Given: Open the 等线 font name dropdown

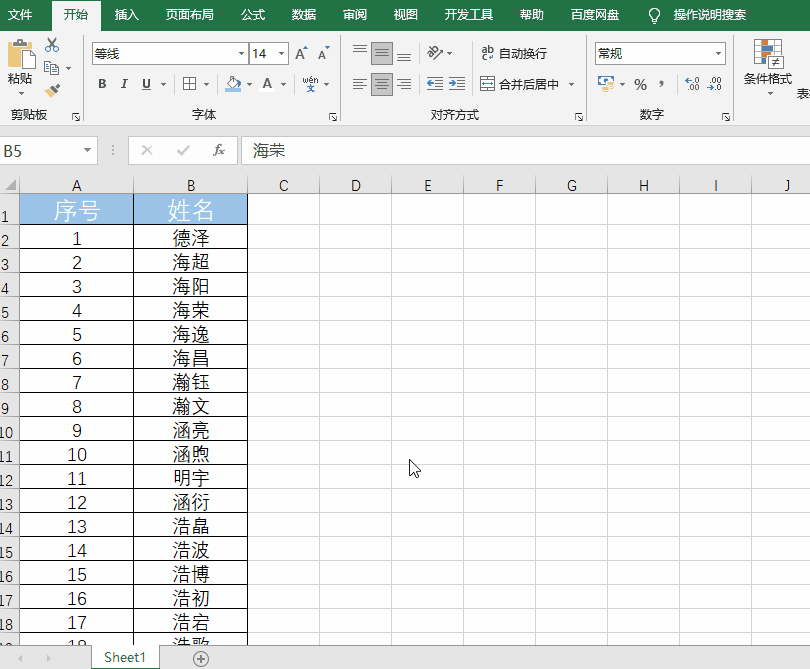Looking at the screenshot, I should click(241, 54).
